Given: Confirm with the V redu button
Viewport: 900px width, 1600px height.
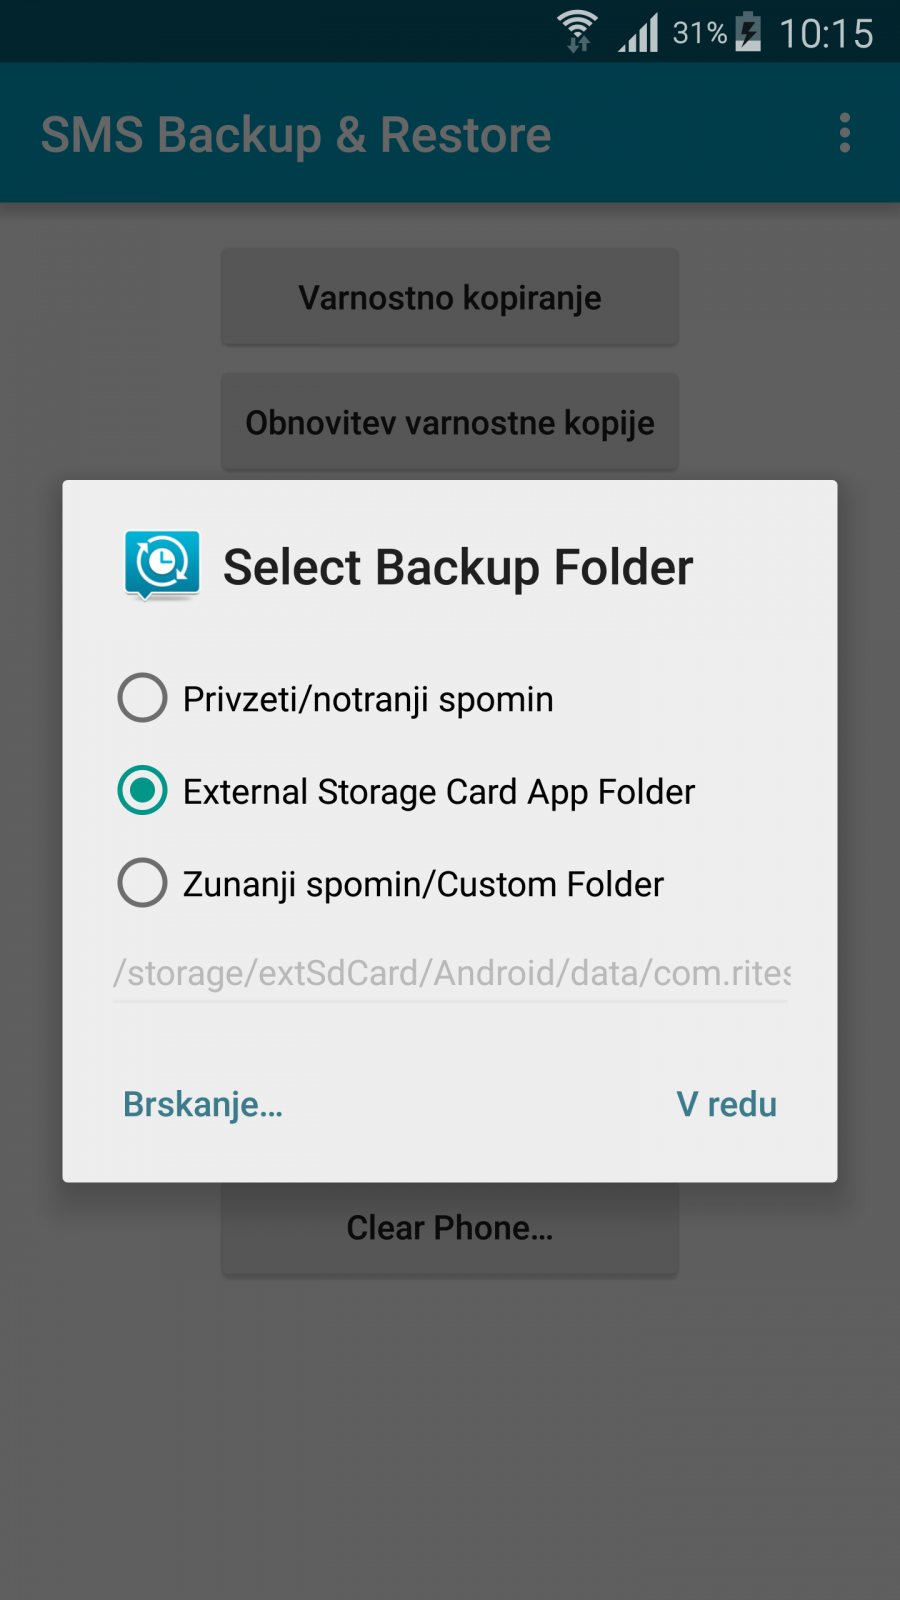Looking at the screenshot, I should coord(726,1104).
